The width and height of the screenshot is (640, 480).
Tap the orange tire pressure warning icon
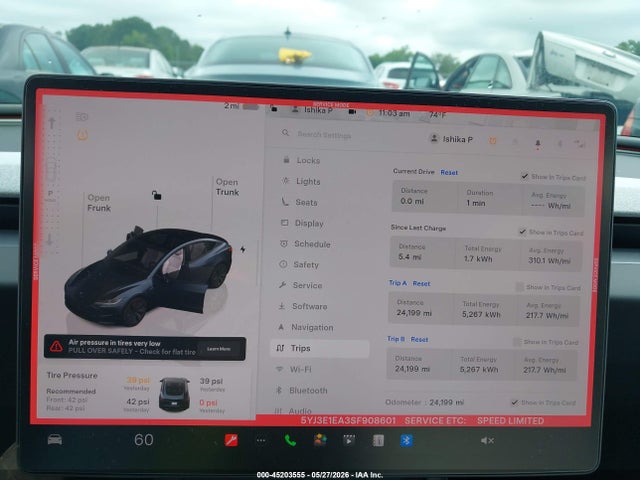(83, 135)
